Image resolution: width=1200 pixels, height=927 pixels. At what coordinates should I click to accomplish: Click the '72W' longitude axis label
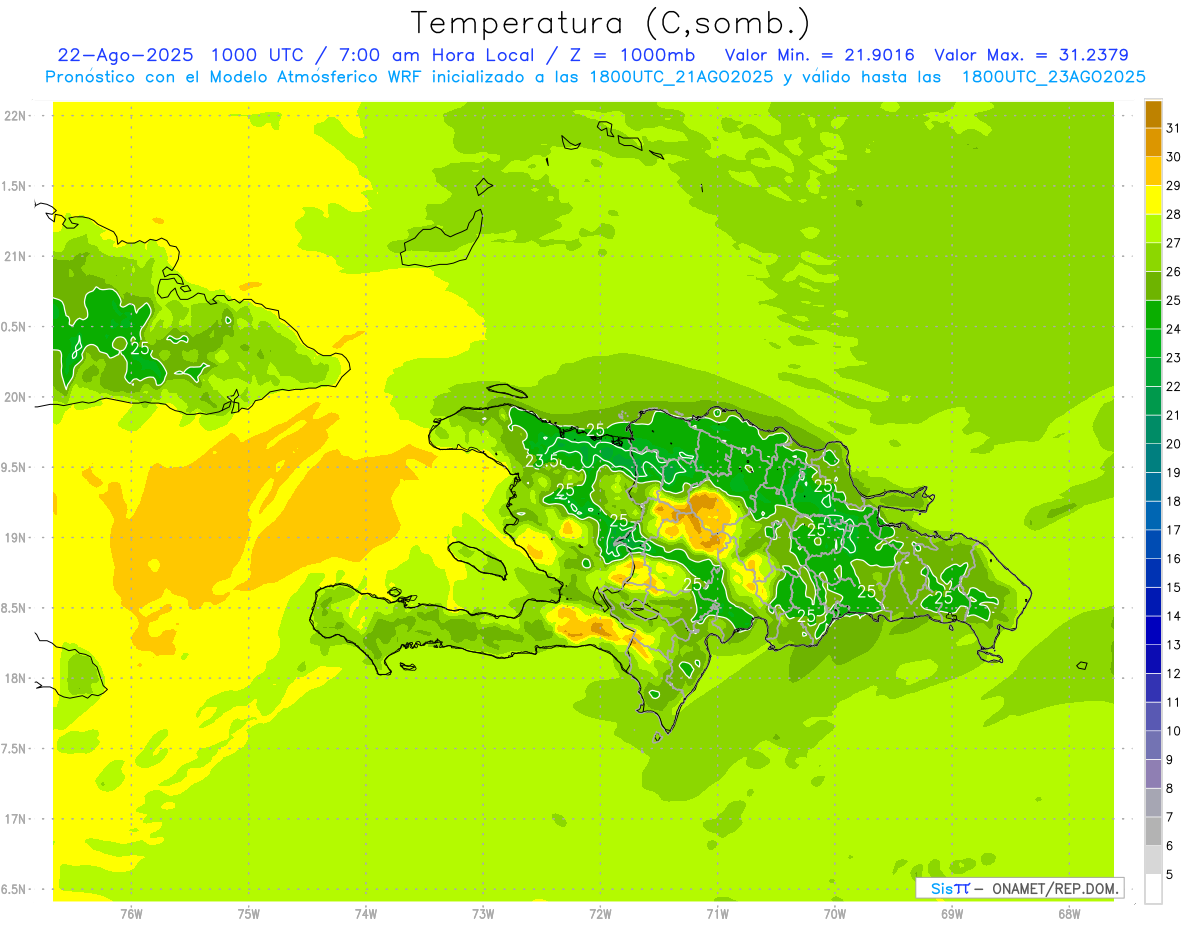click(x=600, y=914)
